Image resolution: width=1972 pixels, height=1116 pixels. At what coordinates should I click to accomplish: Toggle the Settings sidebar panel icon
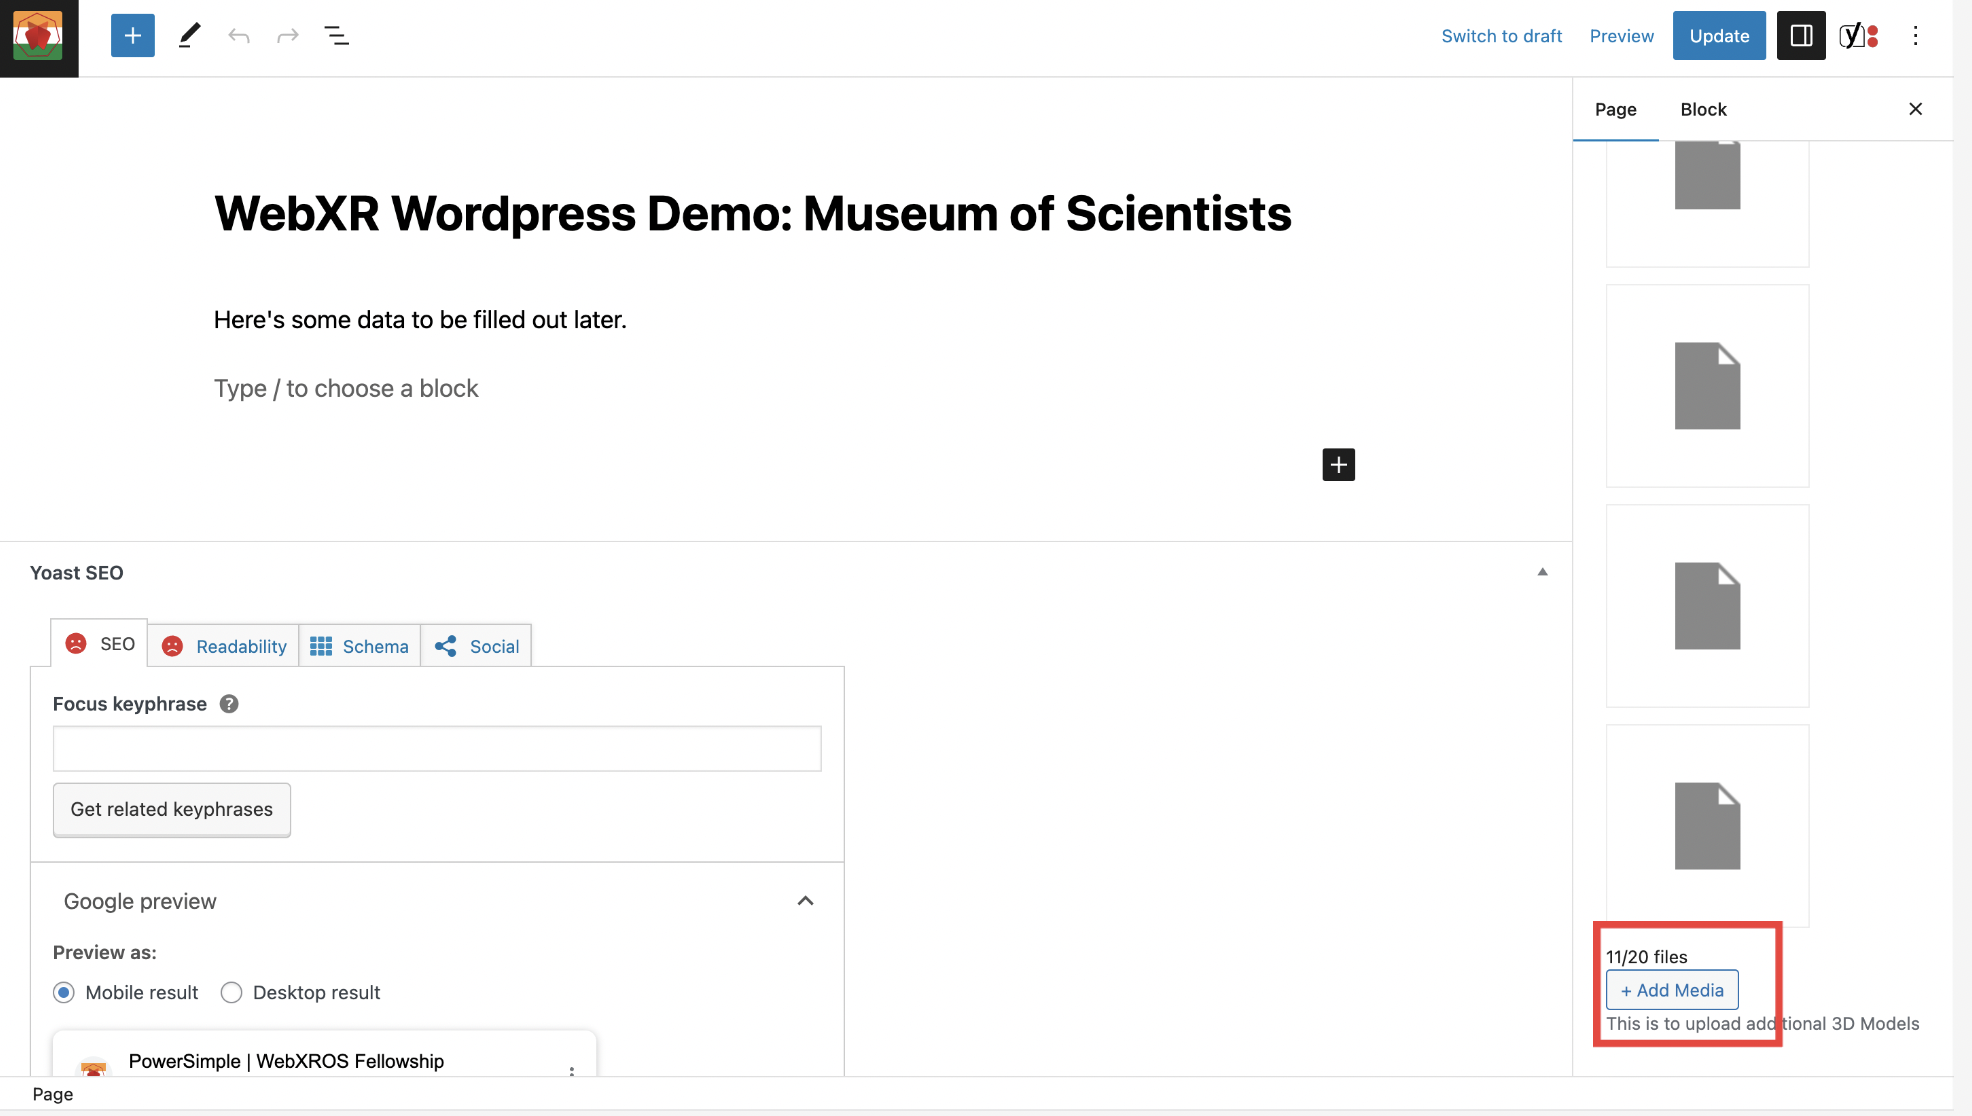(x=1800, y=36)
